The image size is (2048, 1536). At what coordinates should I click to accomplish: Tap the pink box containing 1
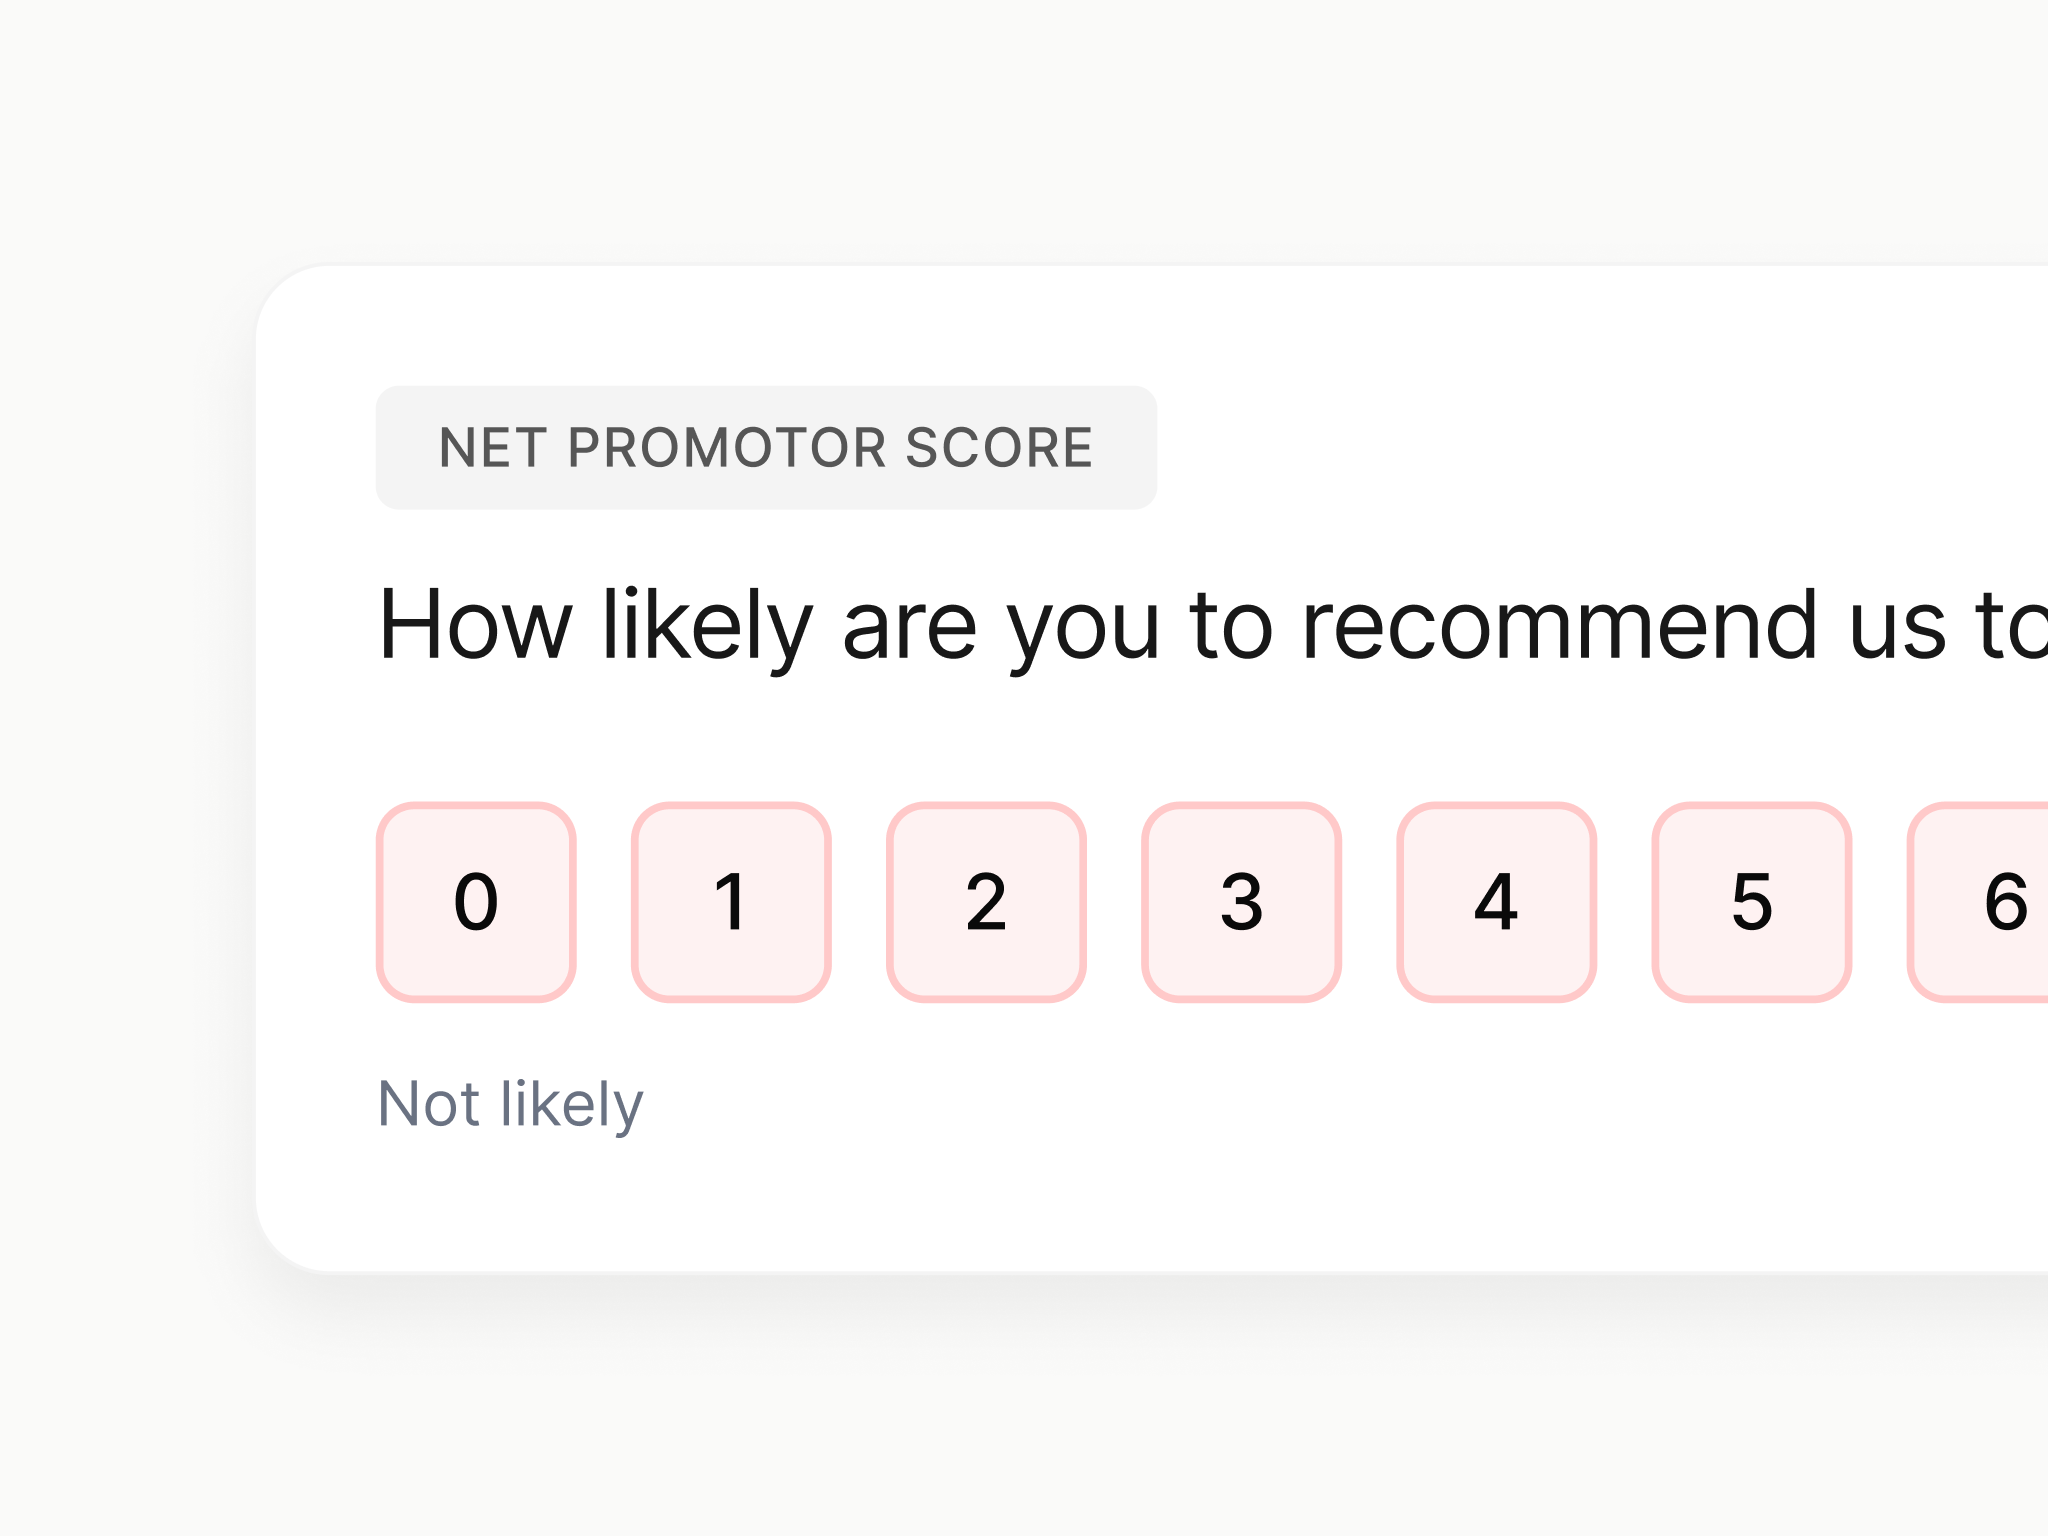[x=731, y=902]
